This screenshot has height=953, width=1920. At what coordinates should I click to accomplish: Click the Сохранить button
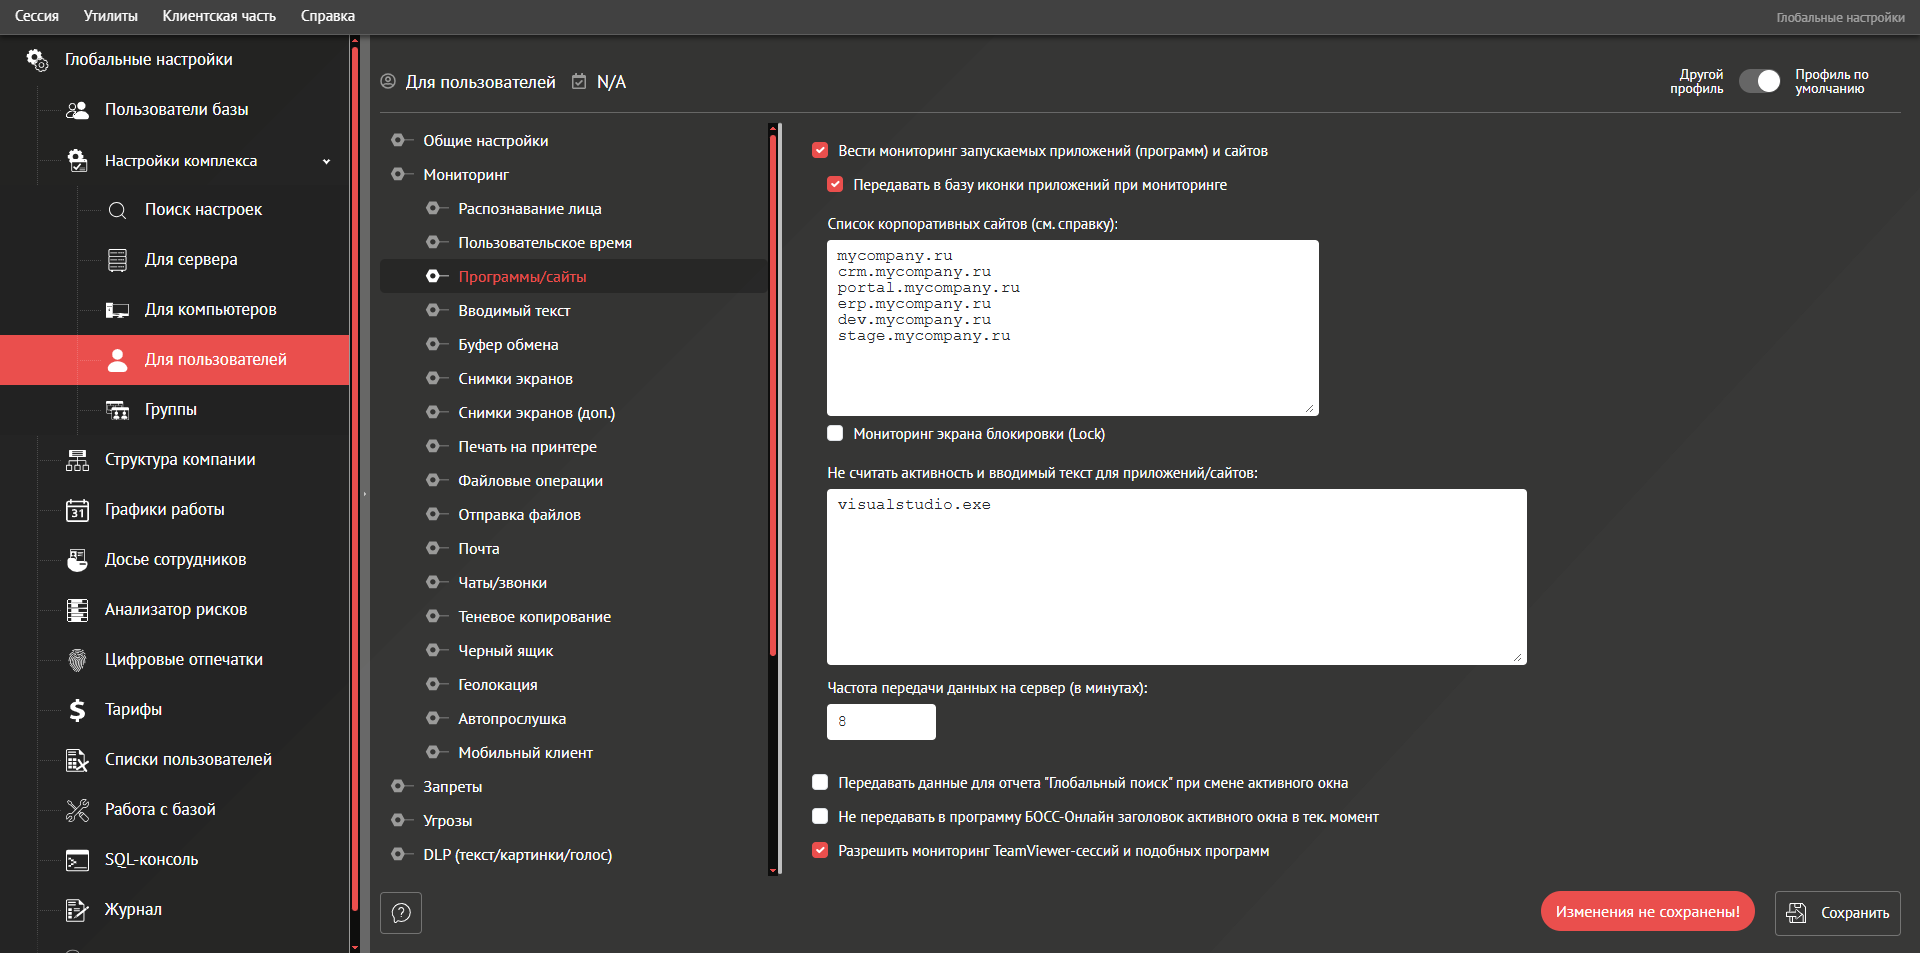click(x=1837, y=913)
